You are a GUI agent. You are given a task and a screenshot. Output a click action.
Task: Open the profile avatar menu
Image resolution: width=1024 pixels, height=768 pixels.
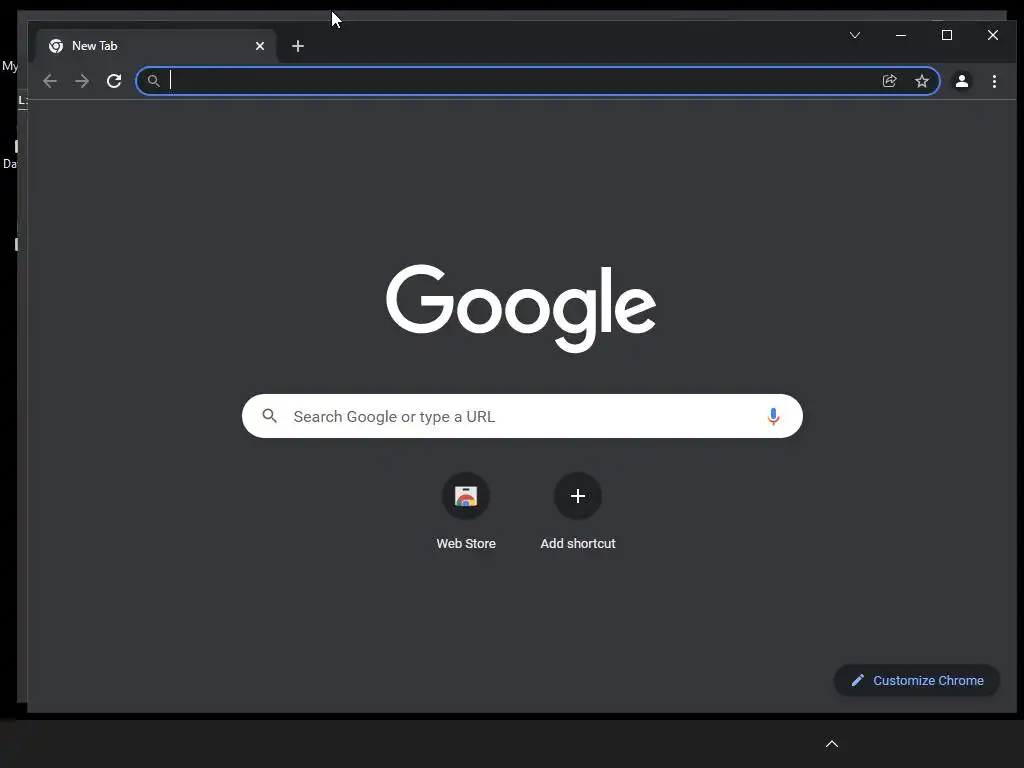tap(961, 81)
